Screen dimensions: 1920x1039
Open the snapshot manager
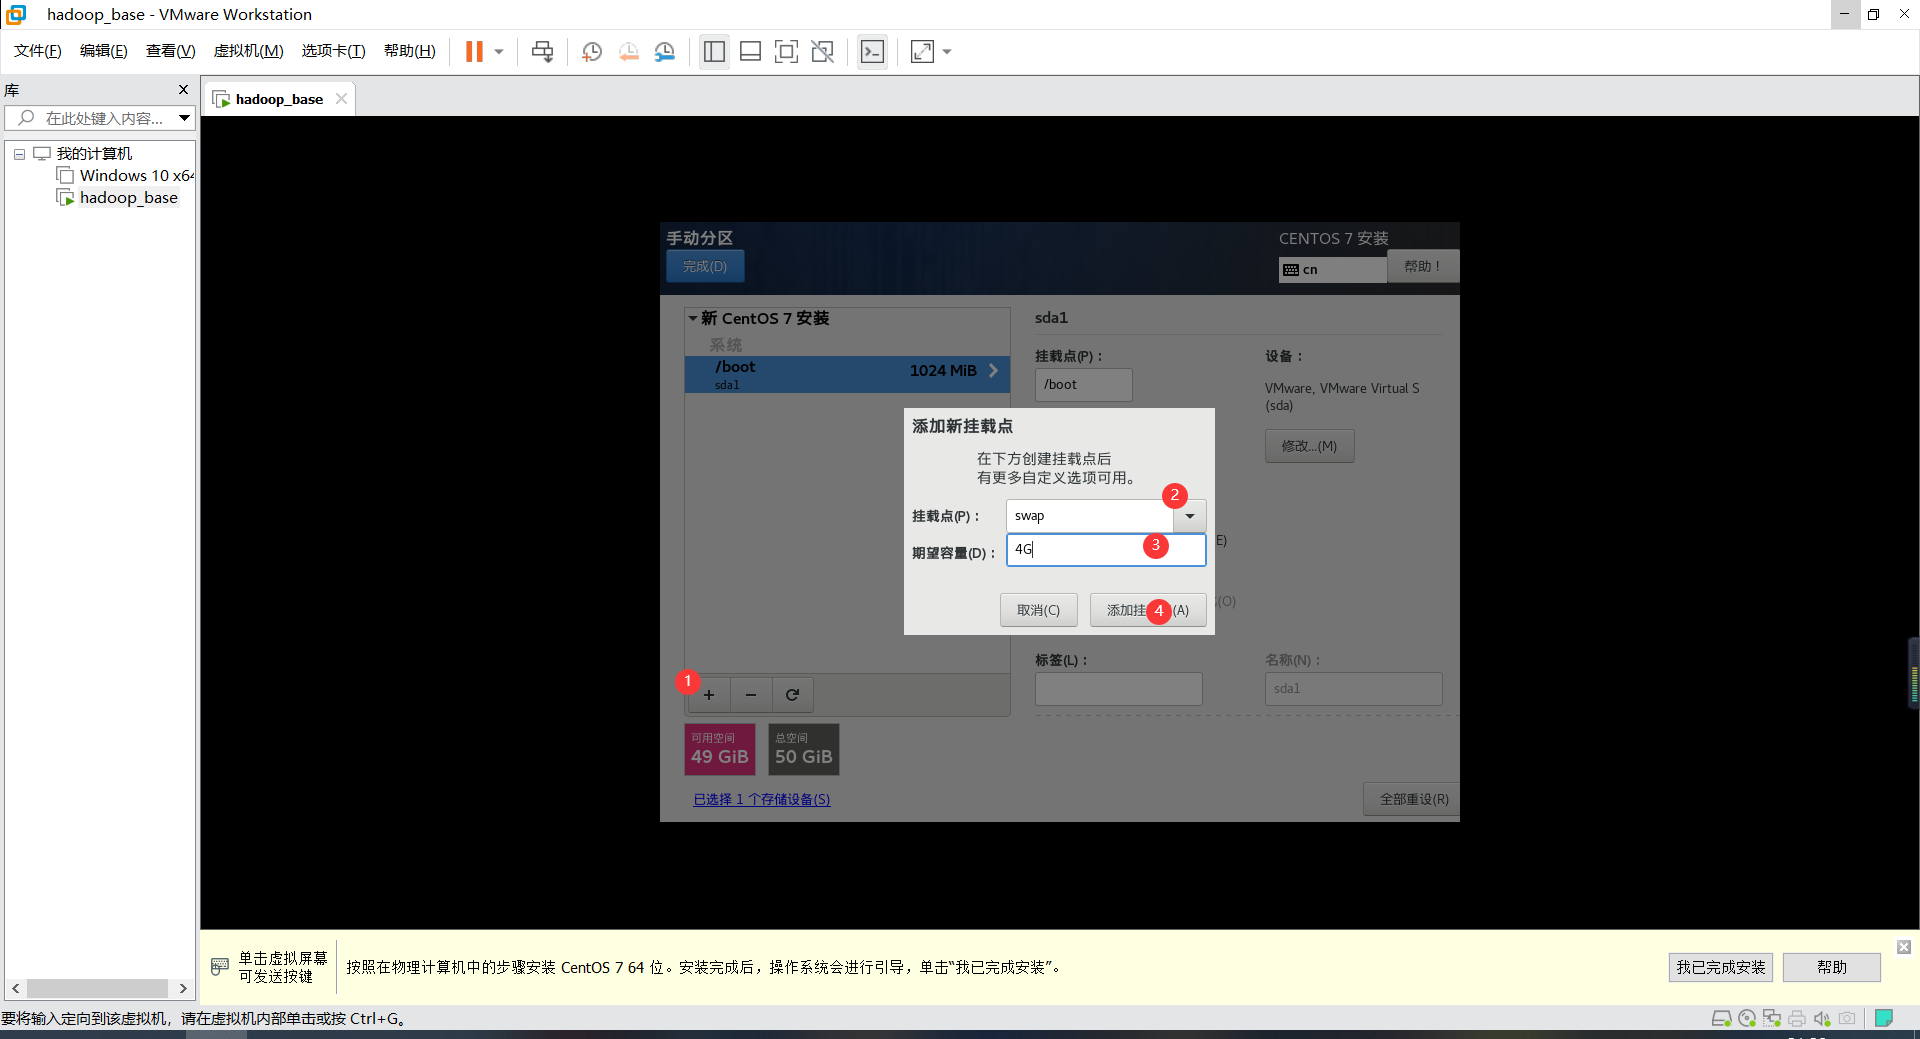(x=665, y=51)
